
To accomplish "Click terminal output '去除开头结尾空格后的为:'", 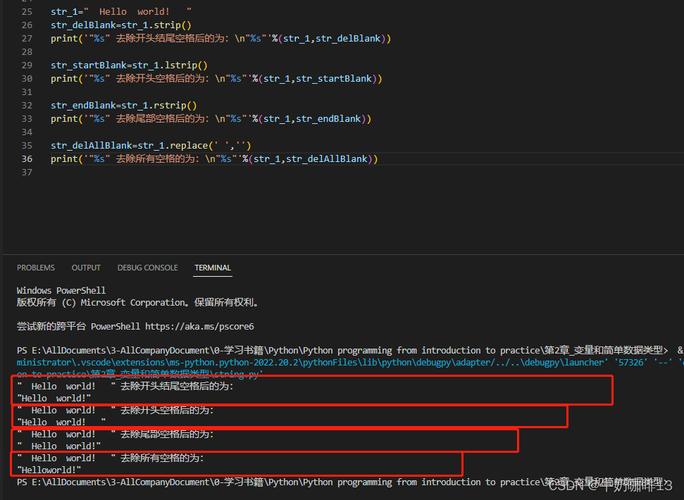I will 177,386.
